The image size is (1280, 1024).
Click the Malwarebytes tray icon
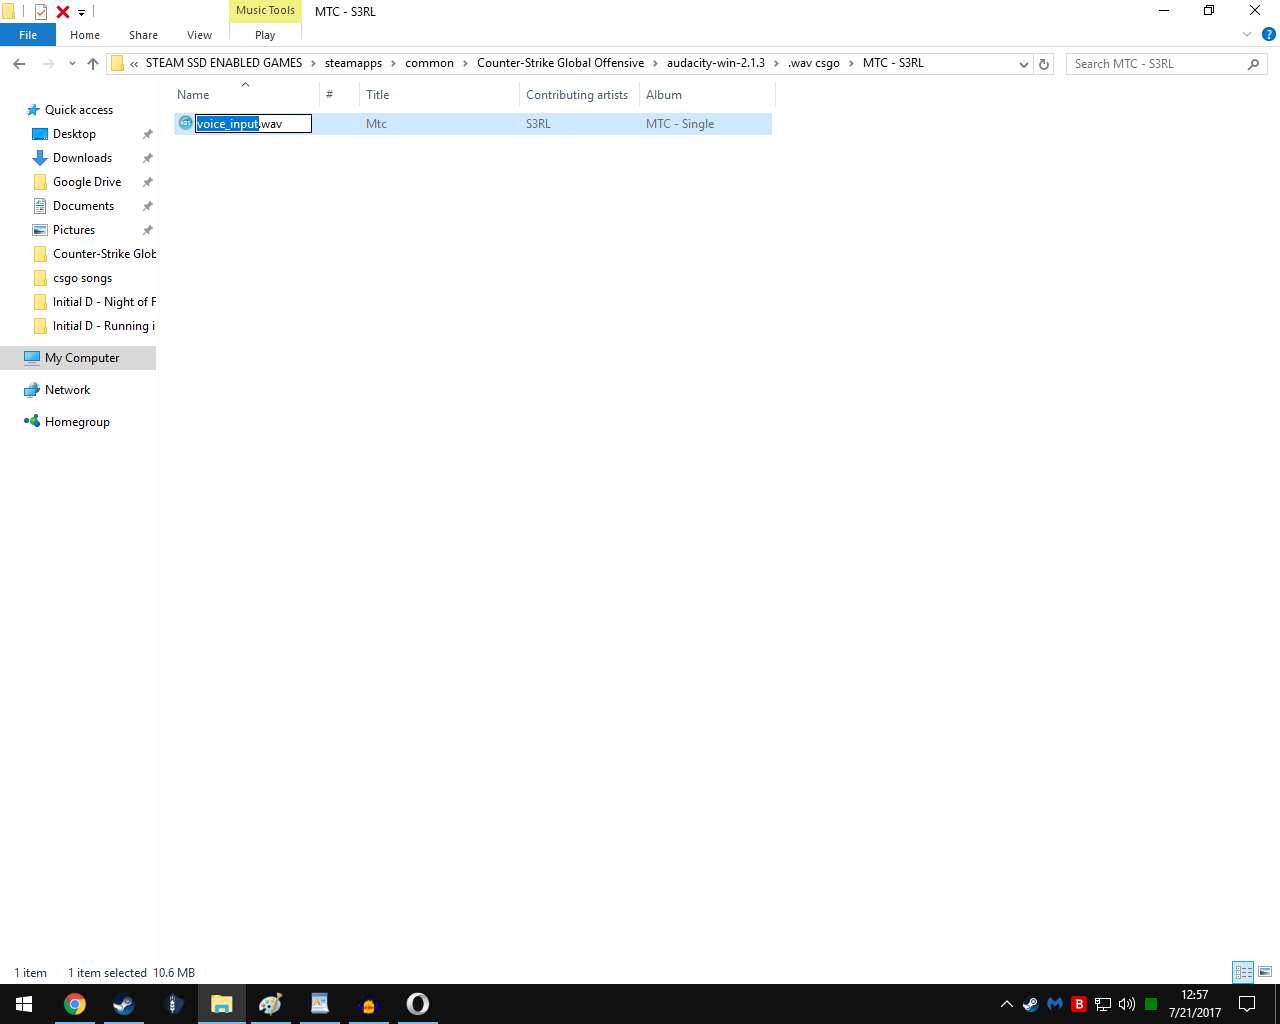point(1055,1004)
